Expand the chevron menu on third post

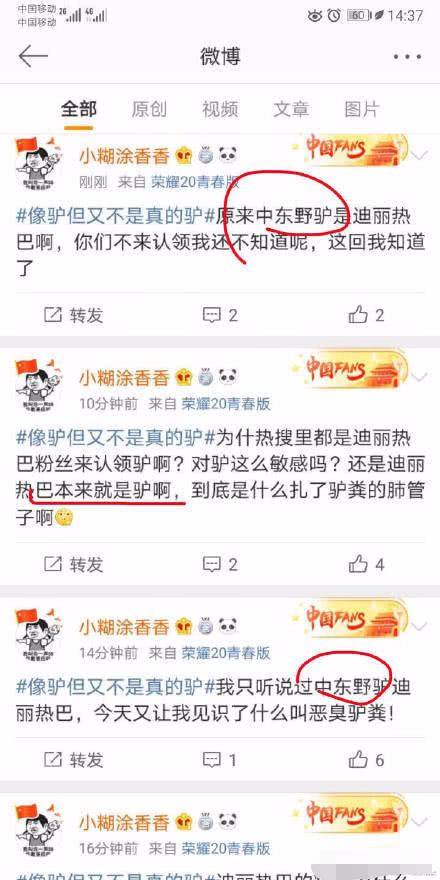click(419, 626)
